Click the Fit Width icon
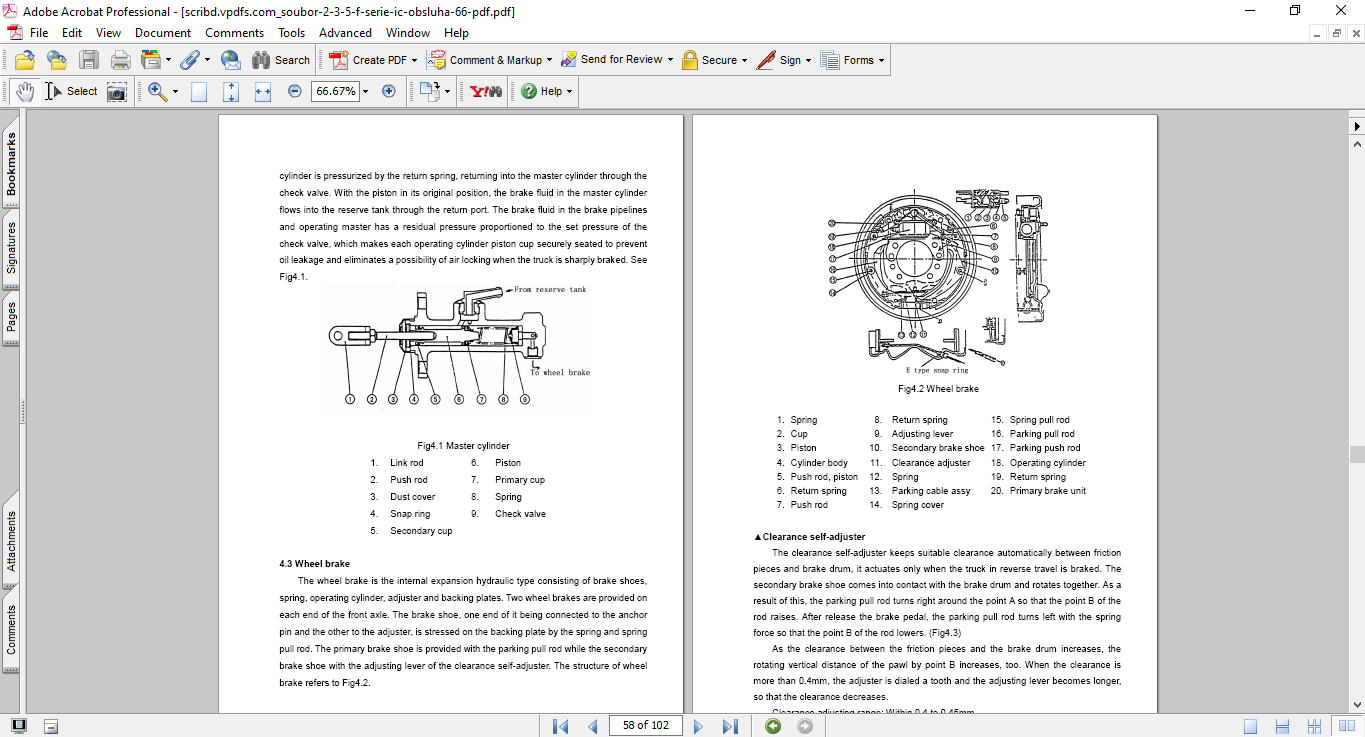The width and height of the screenshot is (1365, 737). click(x=263, y=91)
